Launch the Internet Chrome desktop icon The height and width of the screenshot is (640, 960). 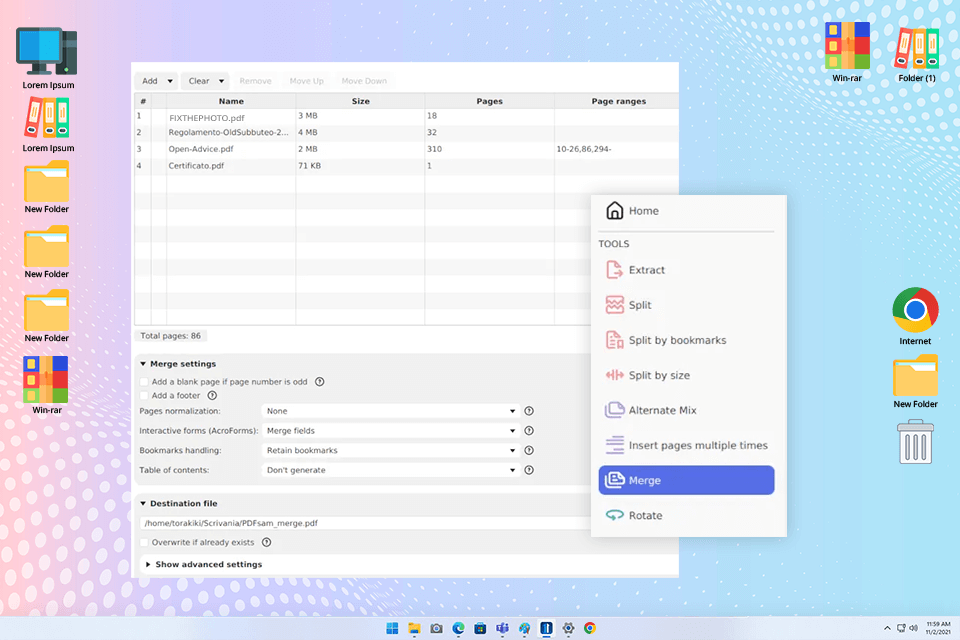pos(915,316)
